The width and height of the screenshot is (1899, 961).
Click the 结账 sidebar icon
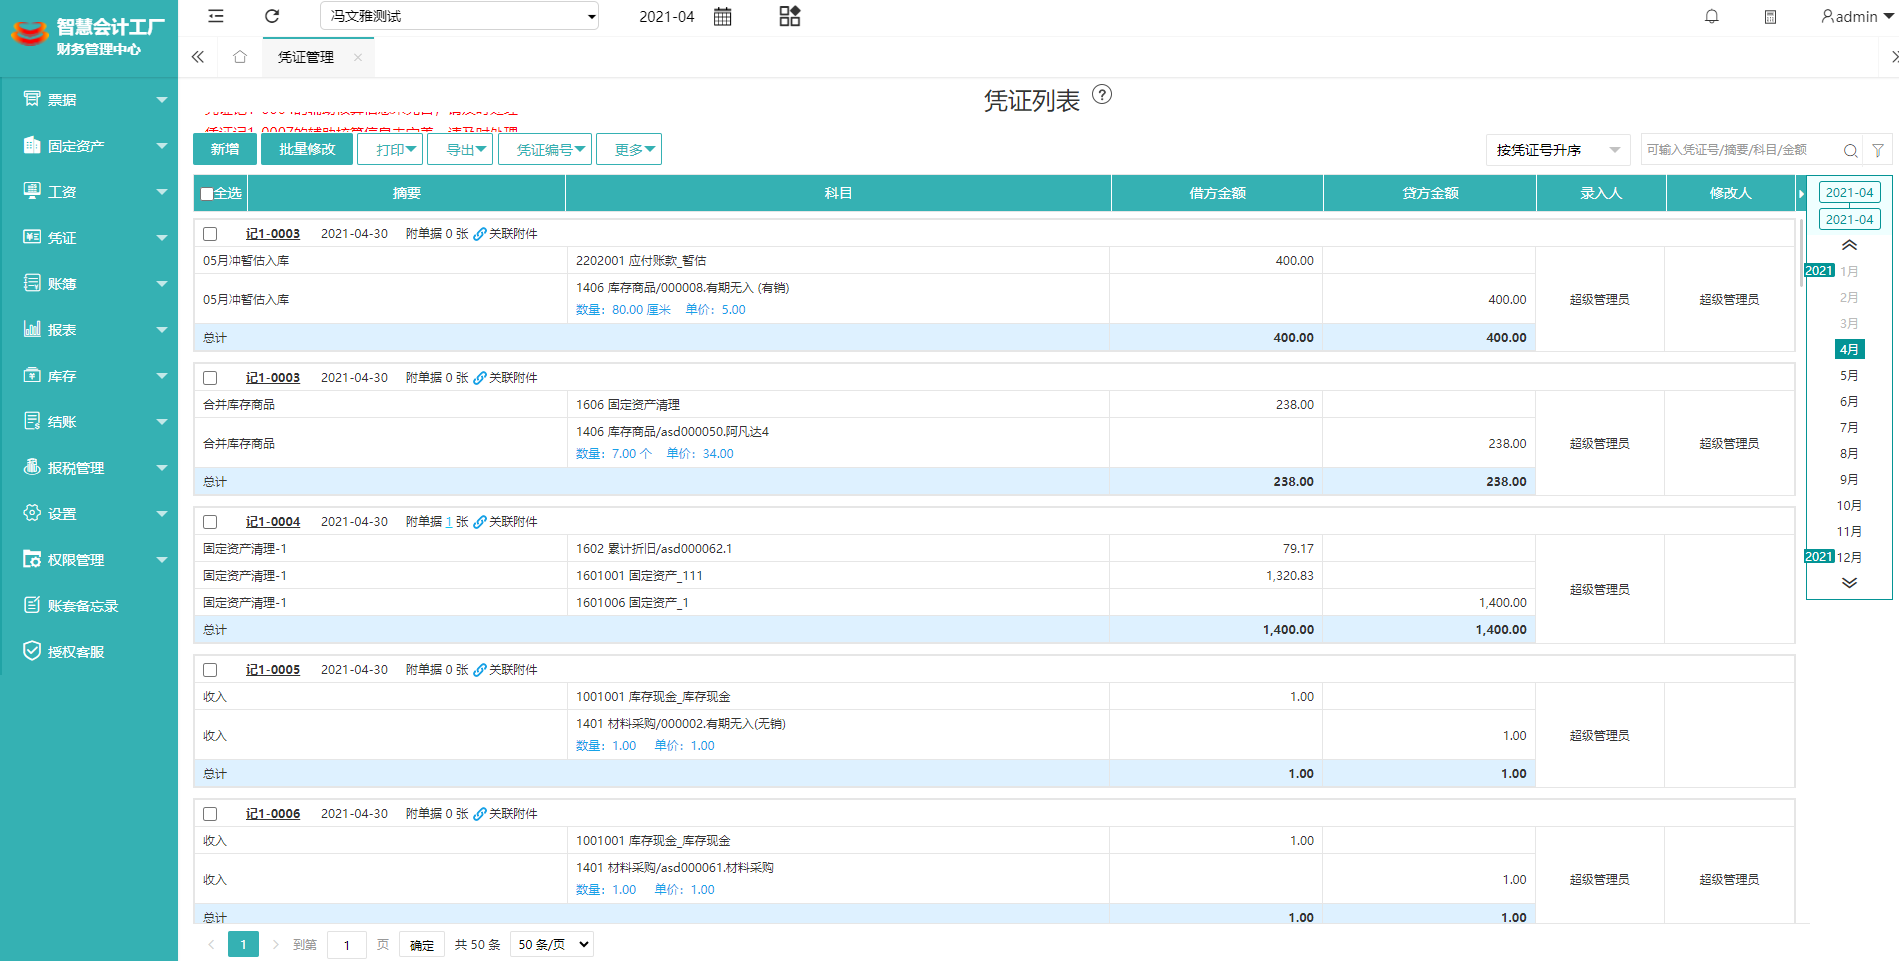click(x=32, y=421)
